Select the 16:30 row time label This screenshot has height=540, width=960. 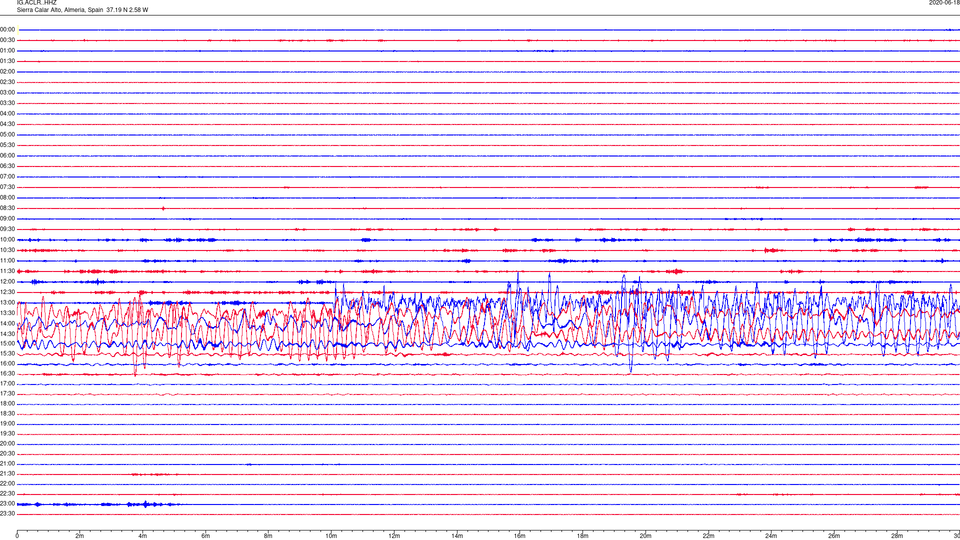click(x=7, y=373)
